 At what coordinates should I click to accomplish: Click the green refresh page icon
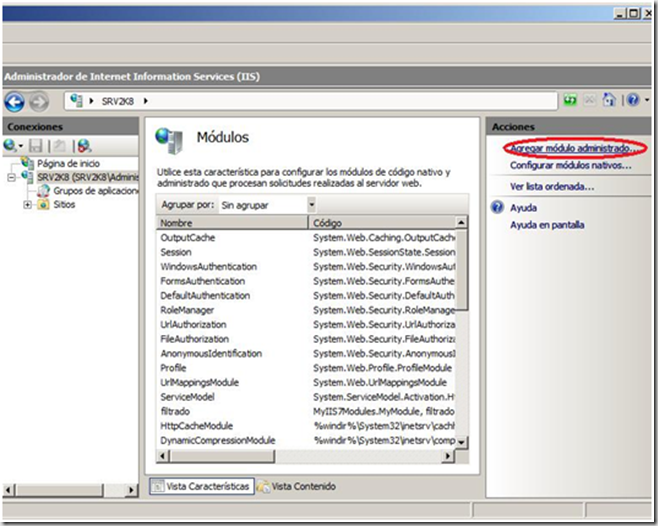[570, 100]
